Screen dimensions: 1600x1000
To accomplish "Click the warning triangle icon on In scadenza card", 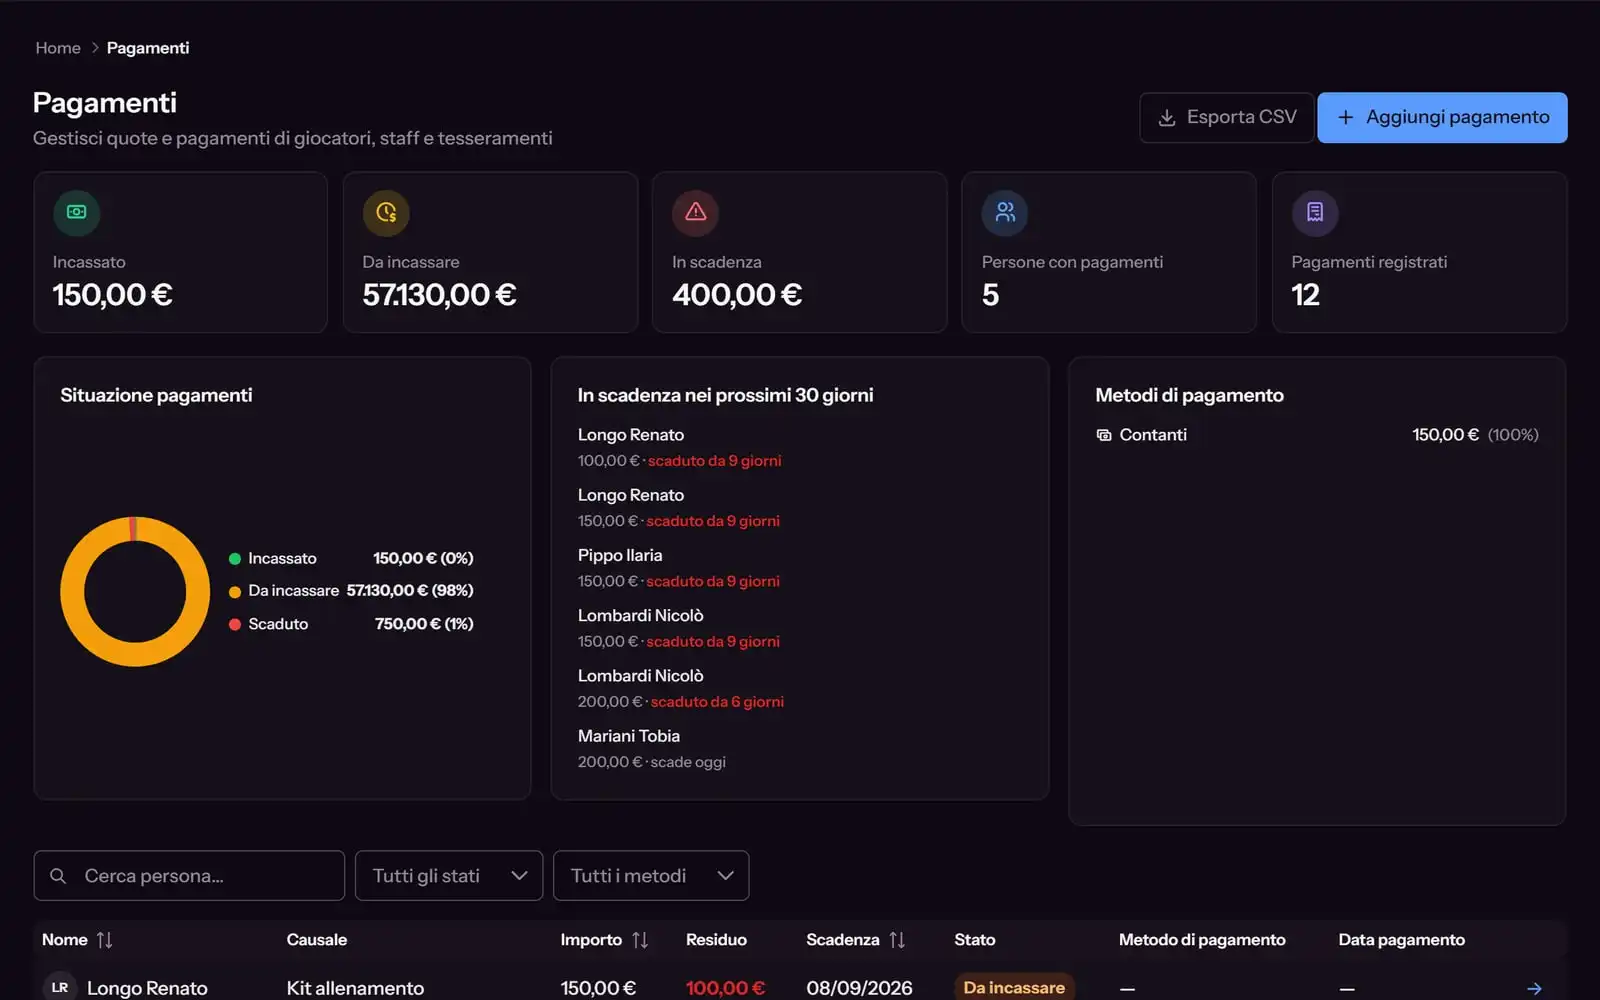I will (696, 212).
